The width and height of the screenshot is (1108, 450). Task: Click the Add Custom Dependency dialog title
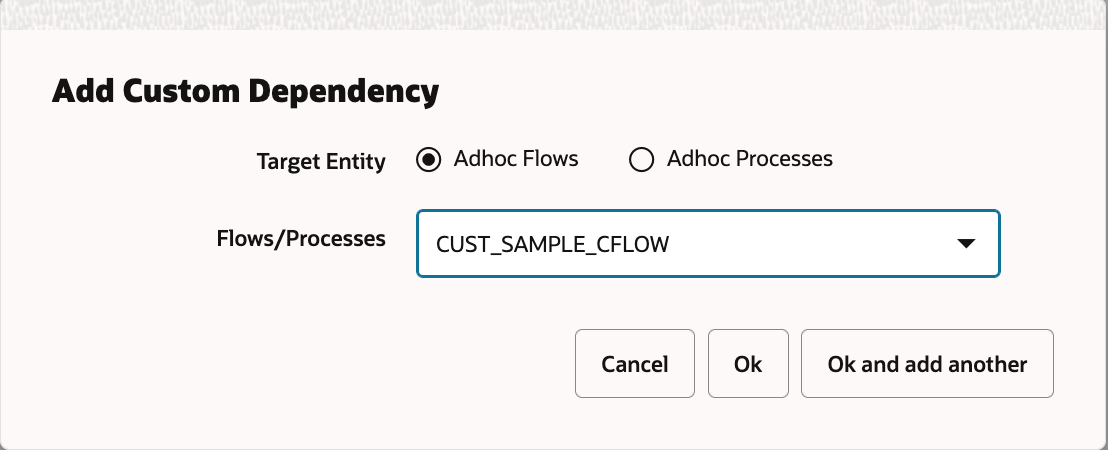point(245,92)
